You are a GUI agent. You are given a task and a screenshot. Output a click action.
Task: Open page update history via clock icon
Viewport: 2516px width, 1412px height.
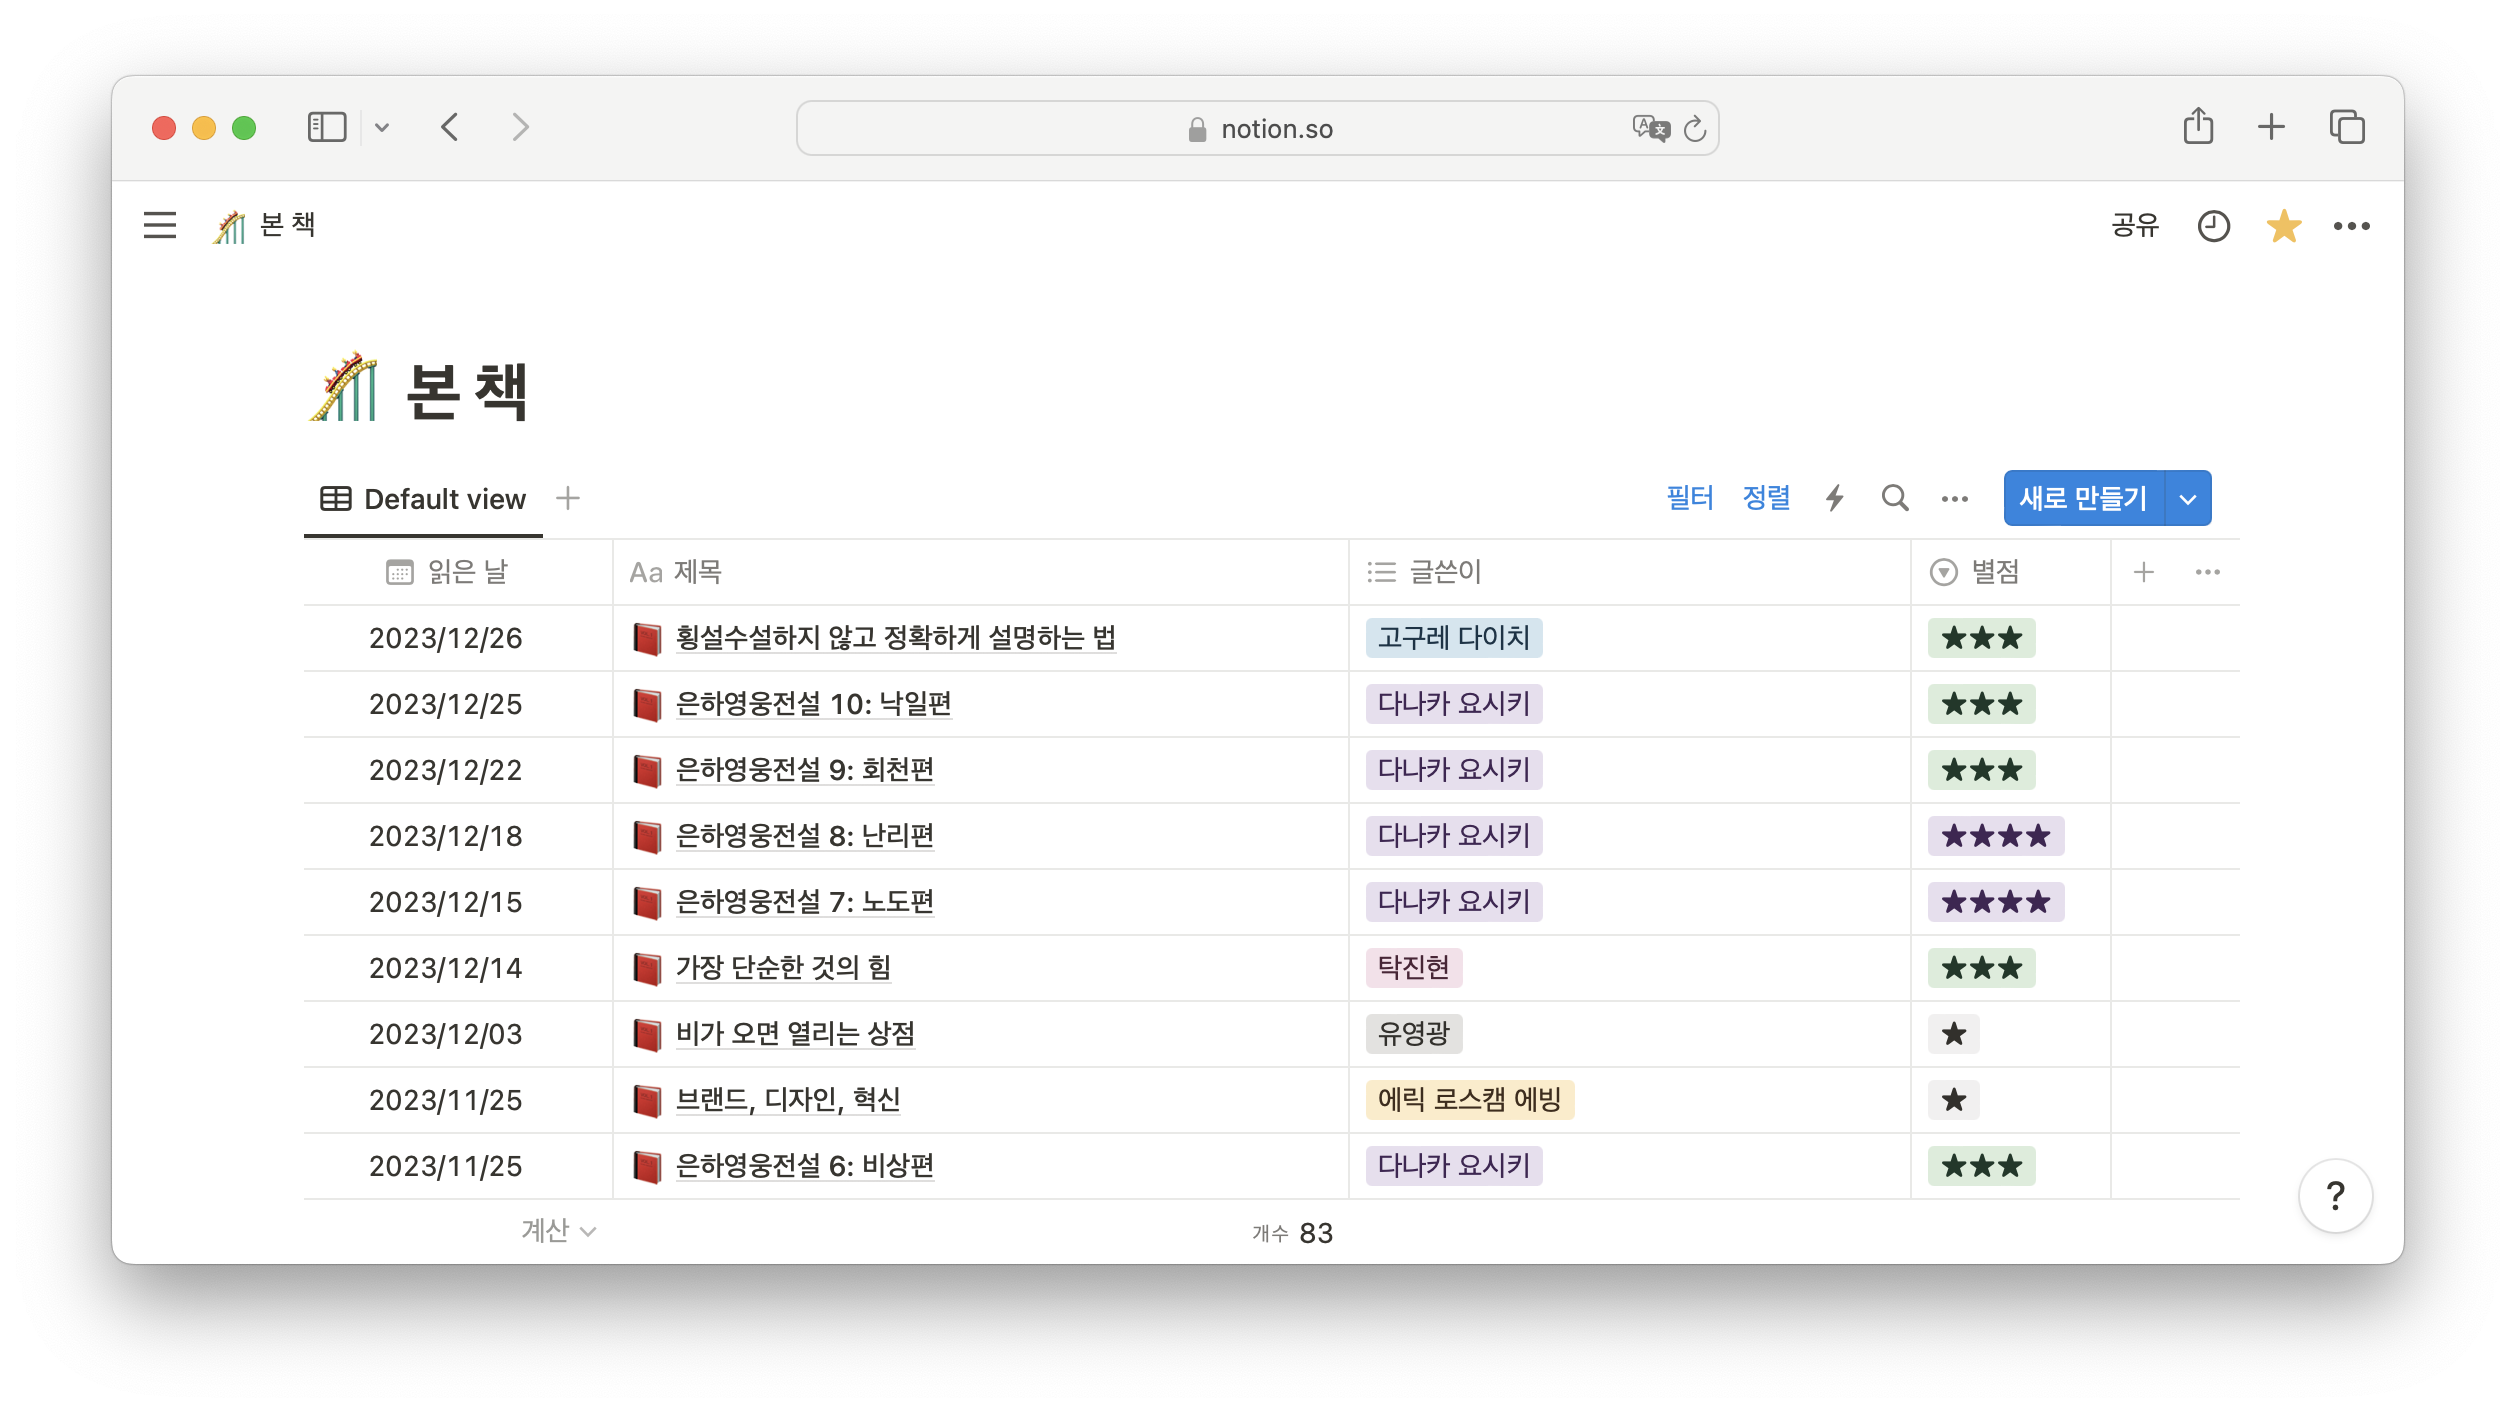[2215, 226]
